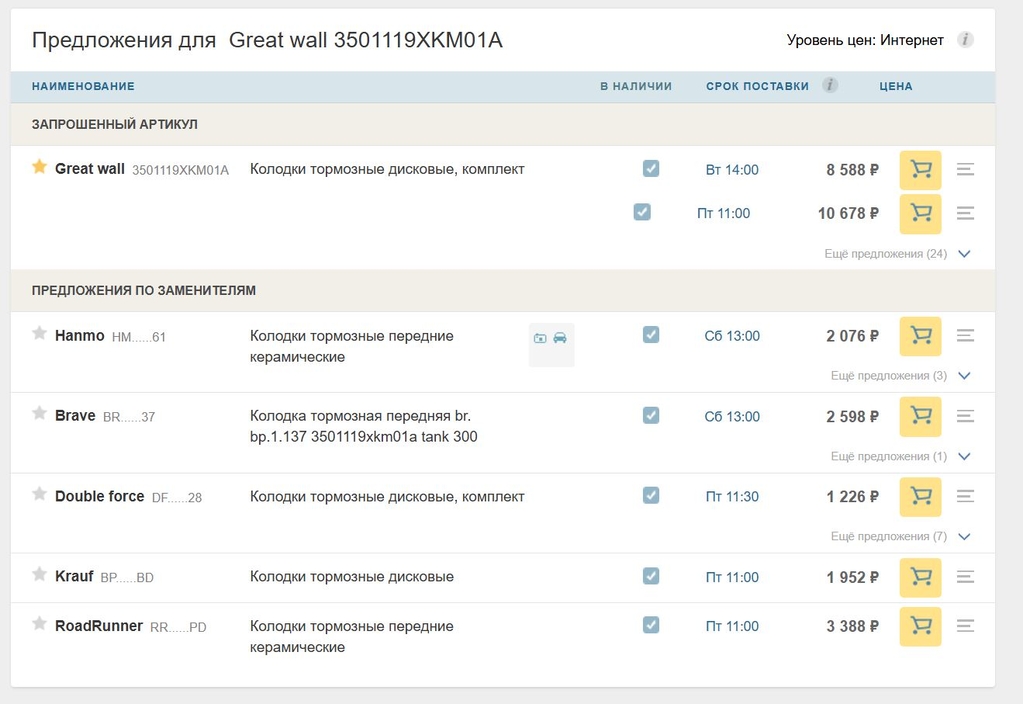Viewport: 1023px width, 704px height.
Task: Open details menu for Krauf offer
Action: click(966, 577)
